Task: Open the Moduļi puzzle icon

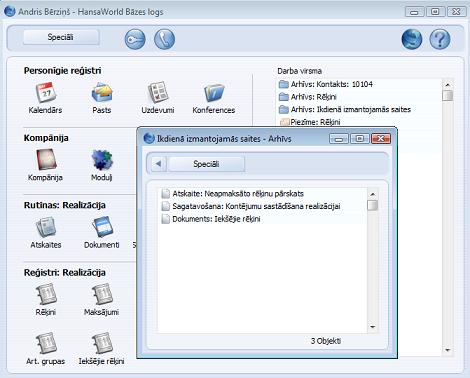Action: (x=102, y=160)
